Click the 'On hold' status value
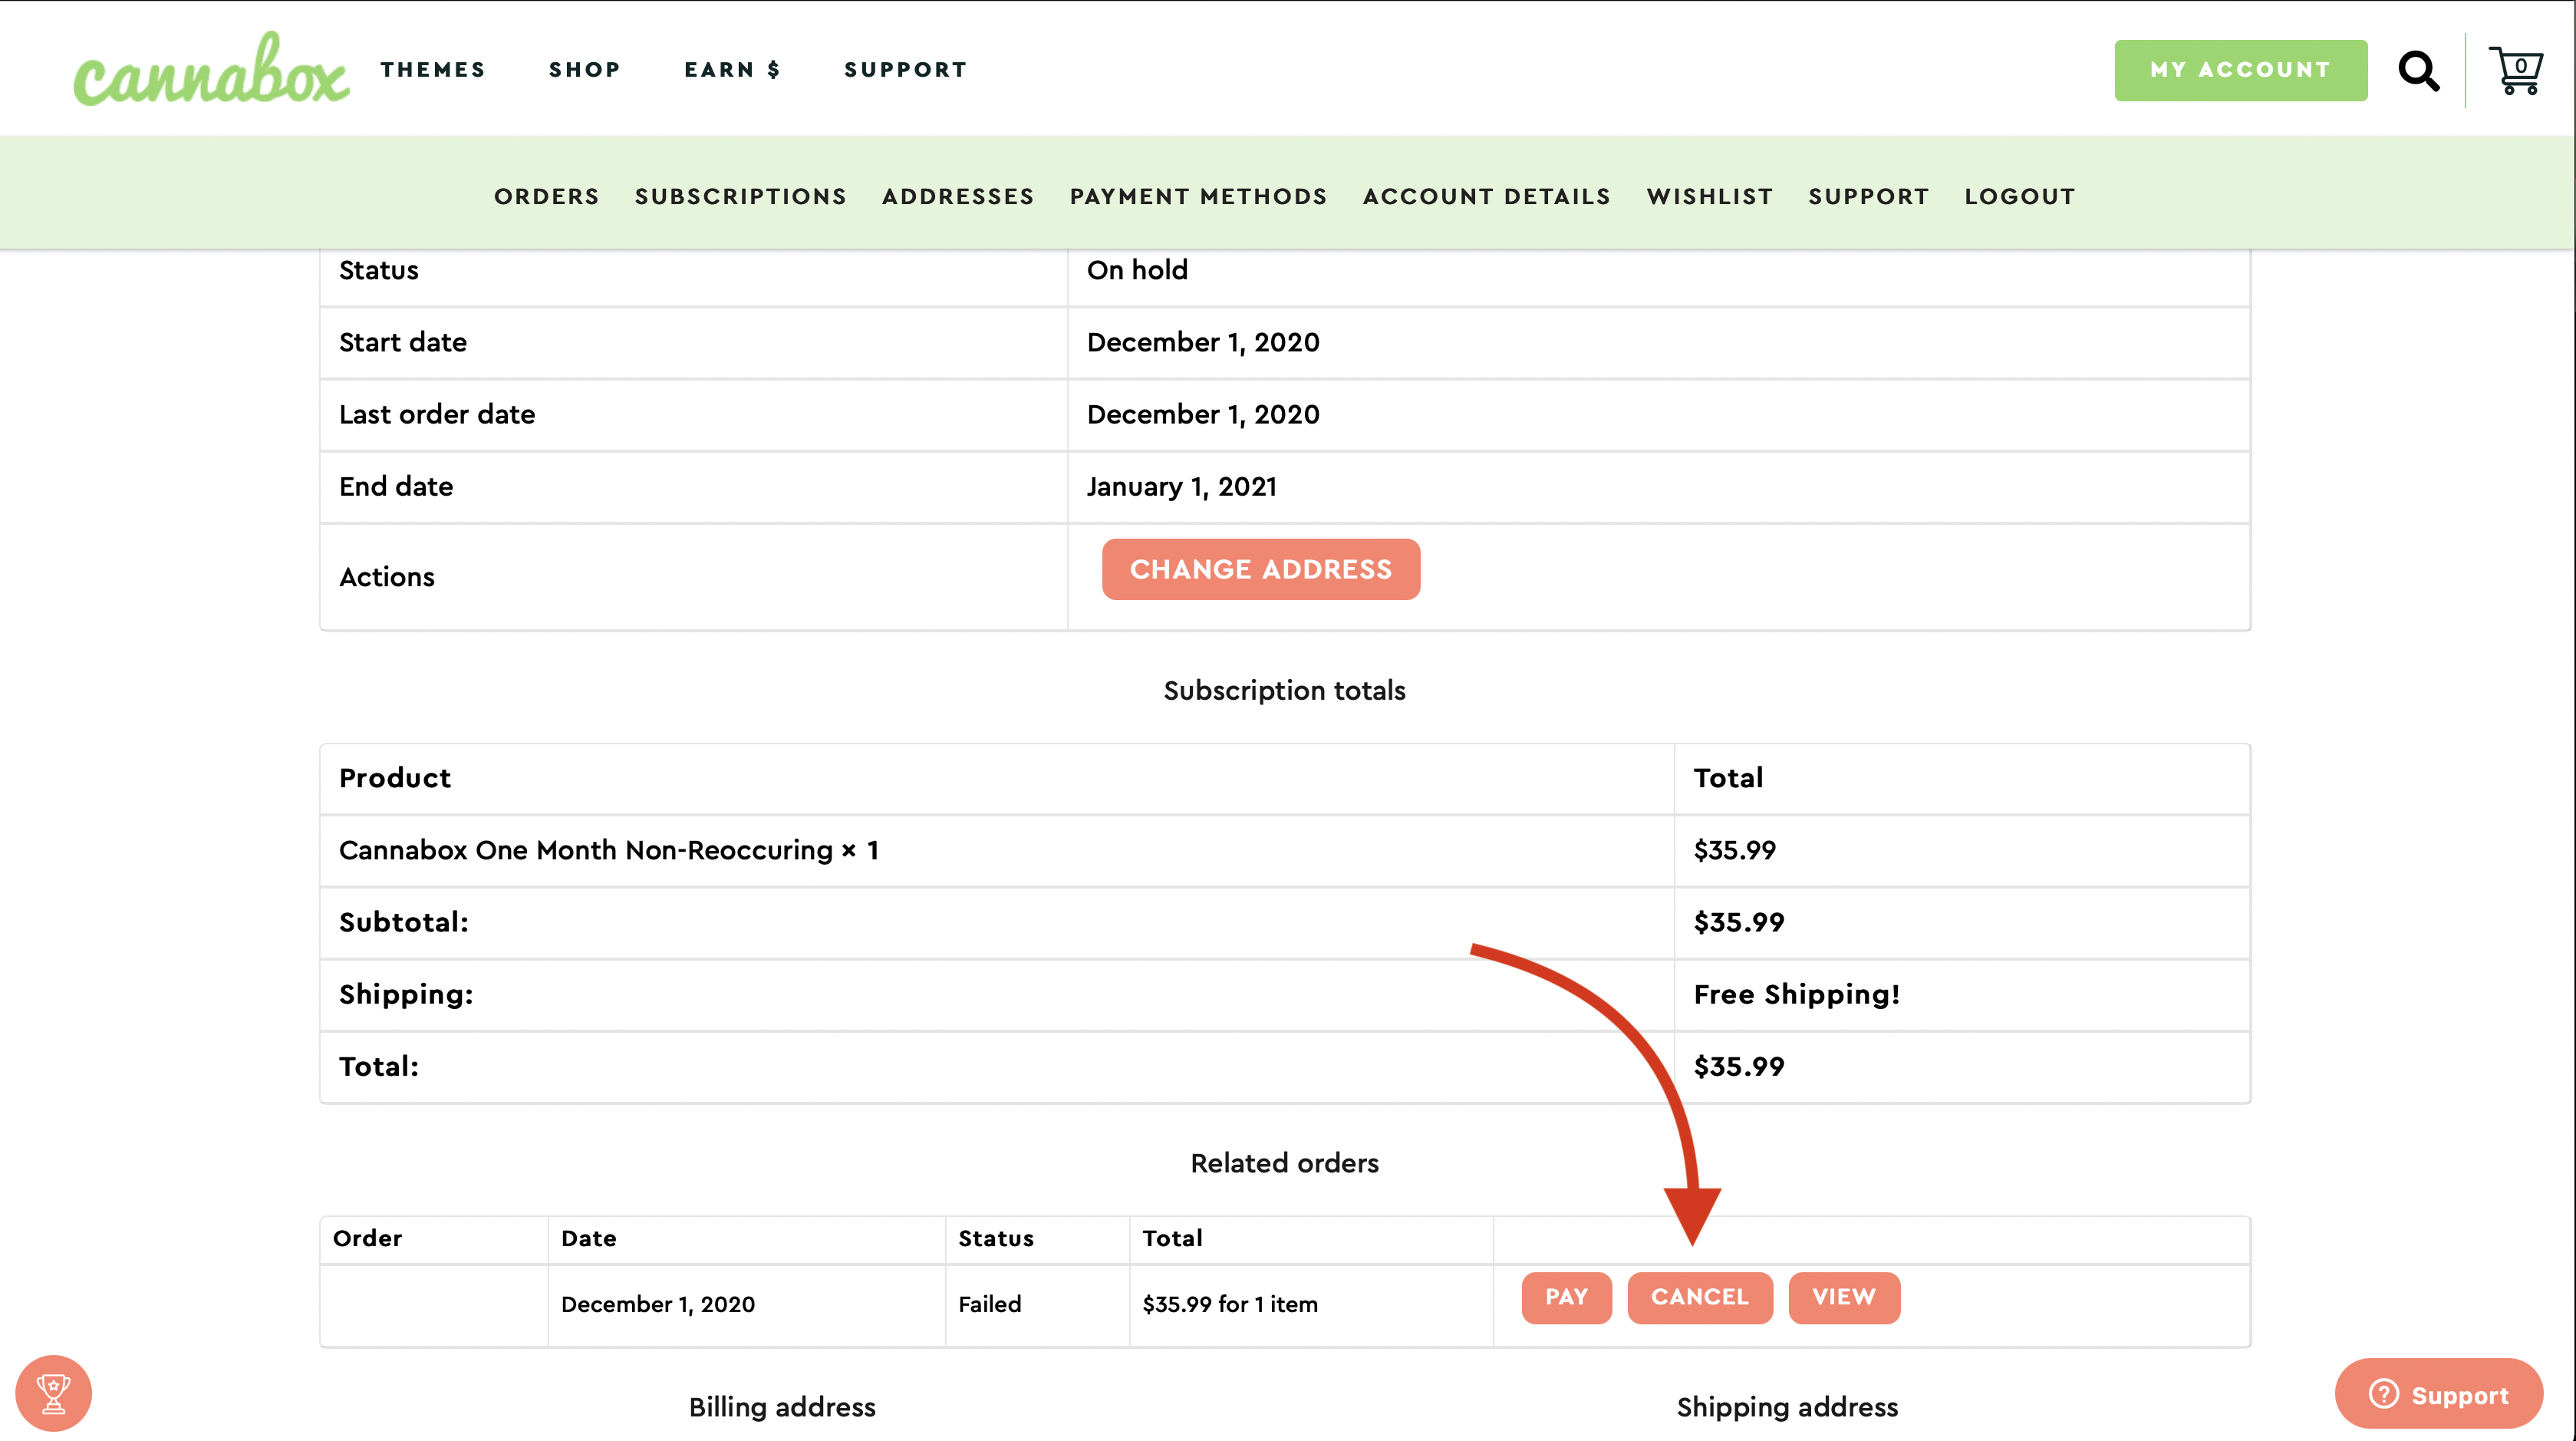Viewport: 2576px width, 1441px height. [x=1138, y=270]
